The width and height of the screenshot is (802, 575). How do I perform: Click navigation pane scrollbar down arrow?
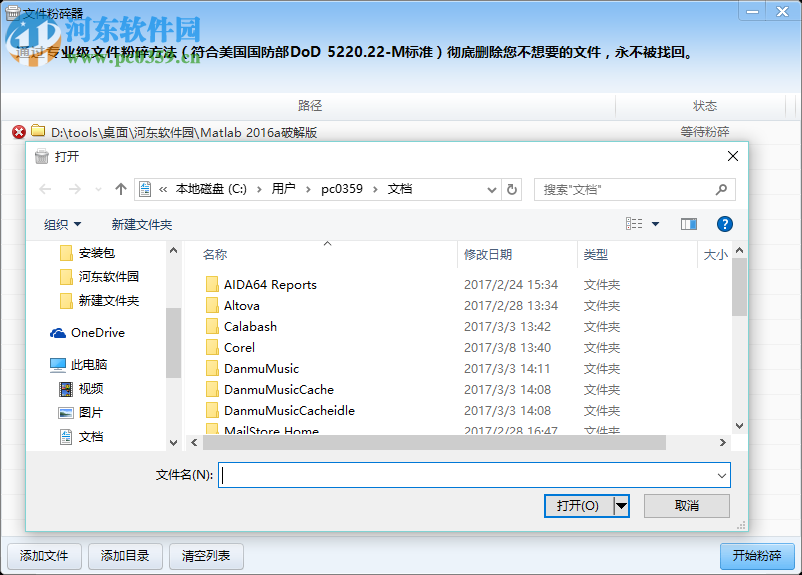click(x=173, y=443)
